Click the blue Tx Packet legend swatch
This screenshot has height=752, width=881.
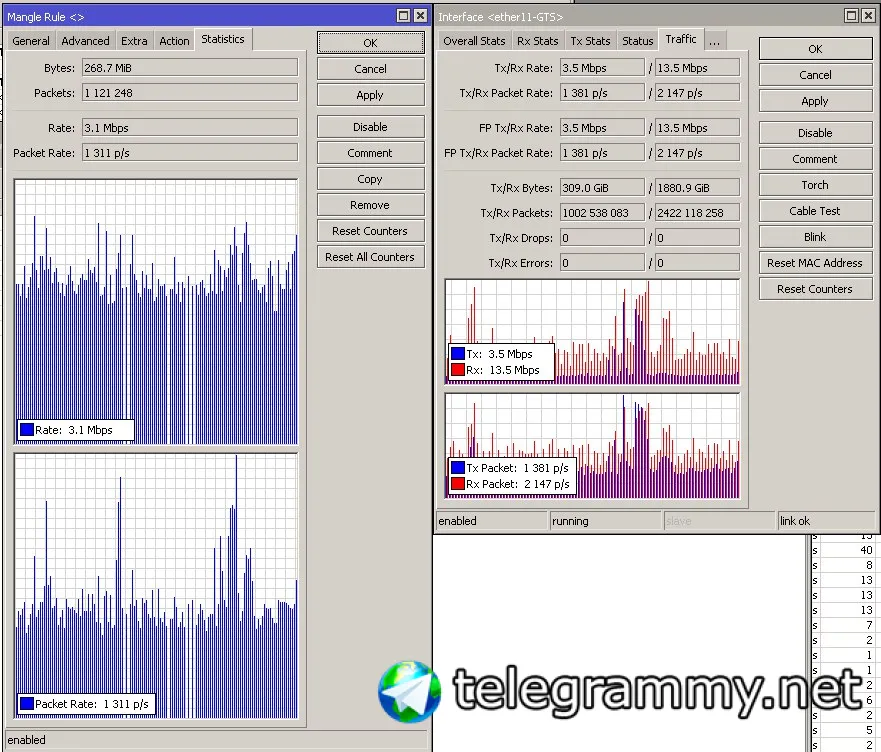point(458,468)
